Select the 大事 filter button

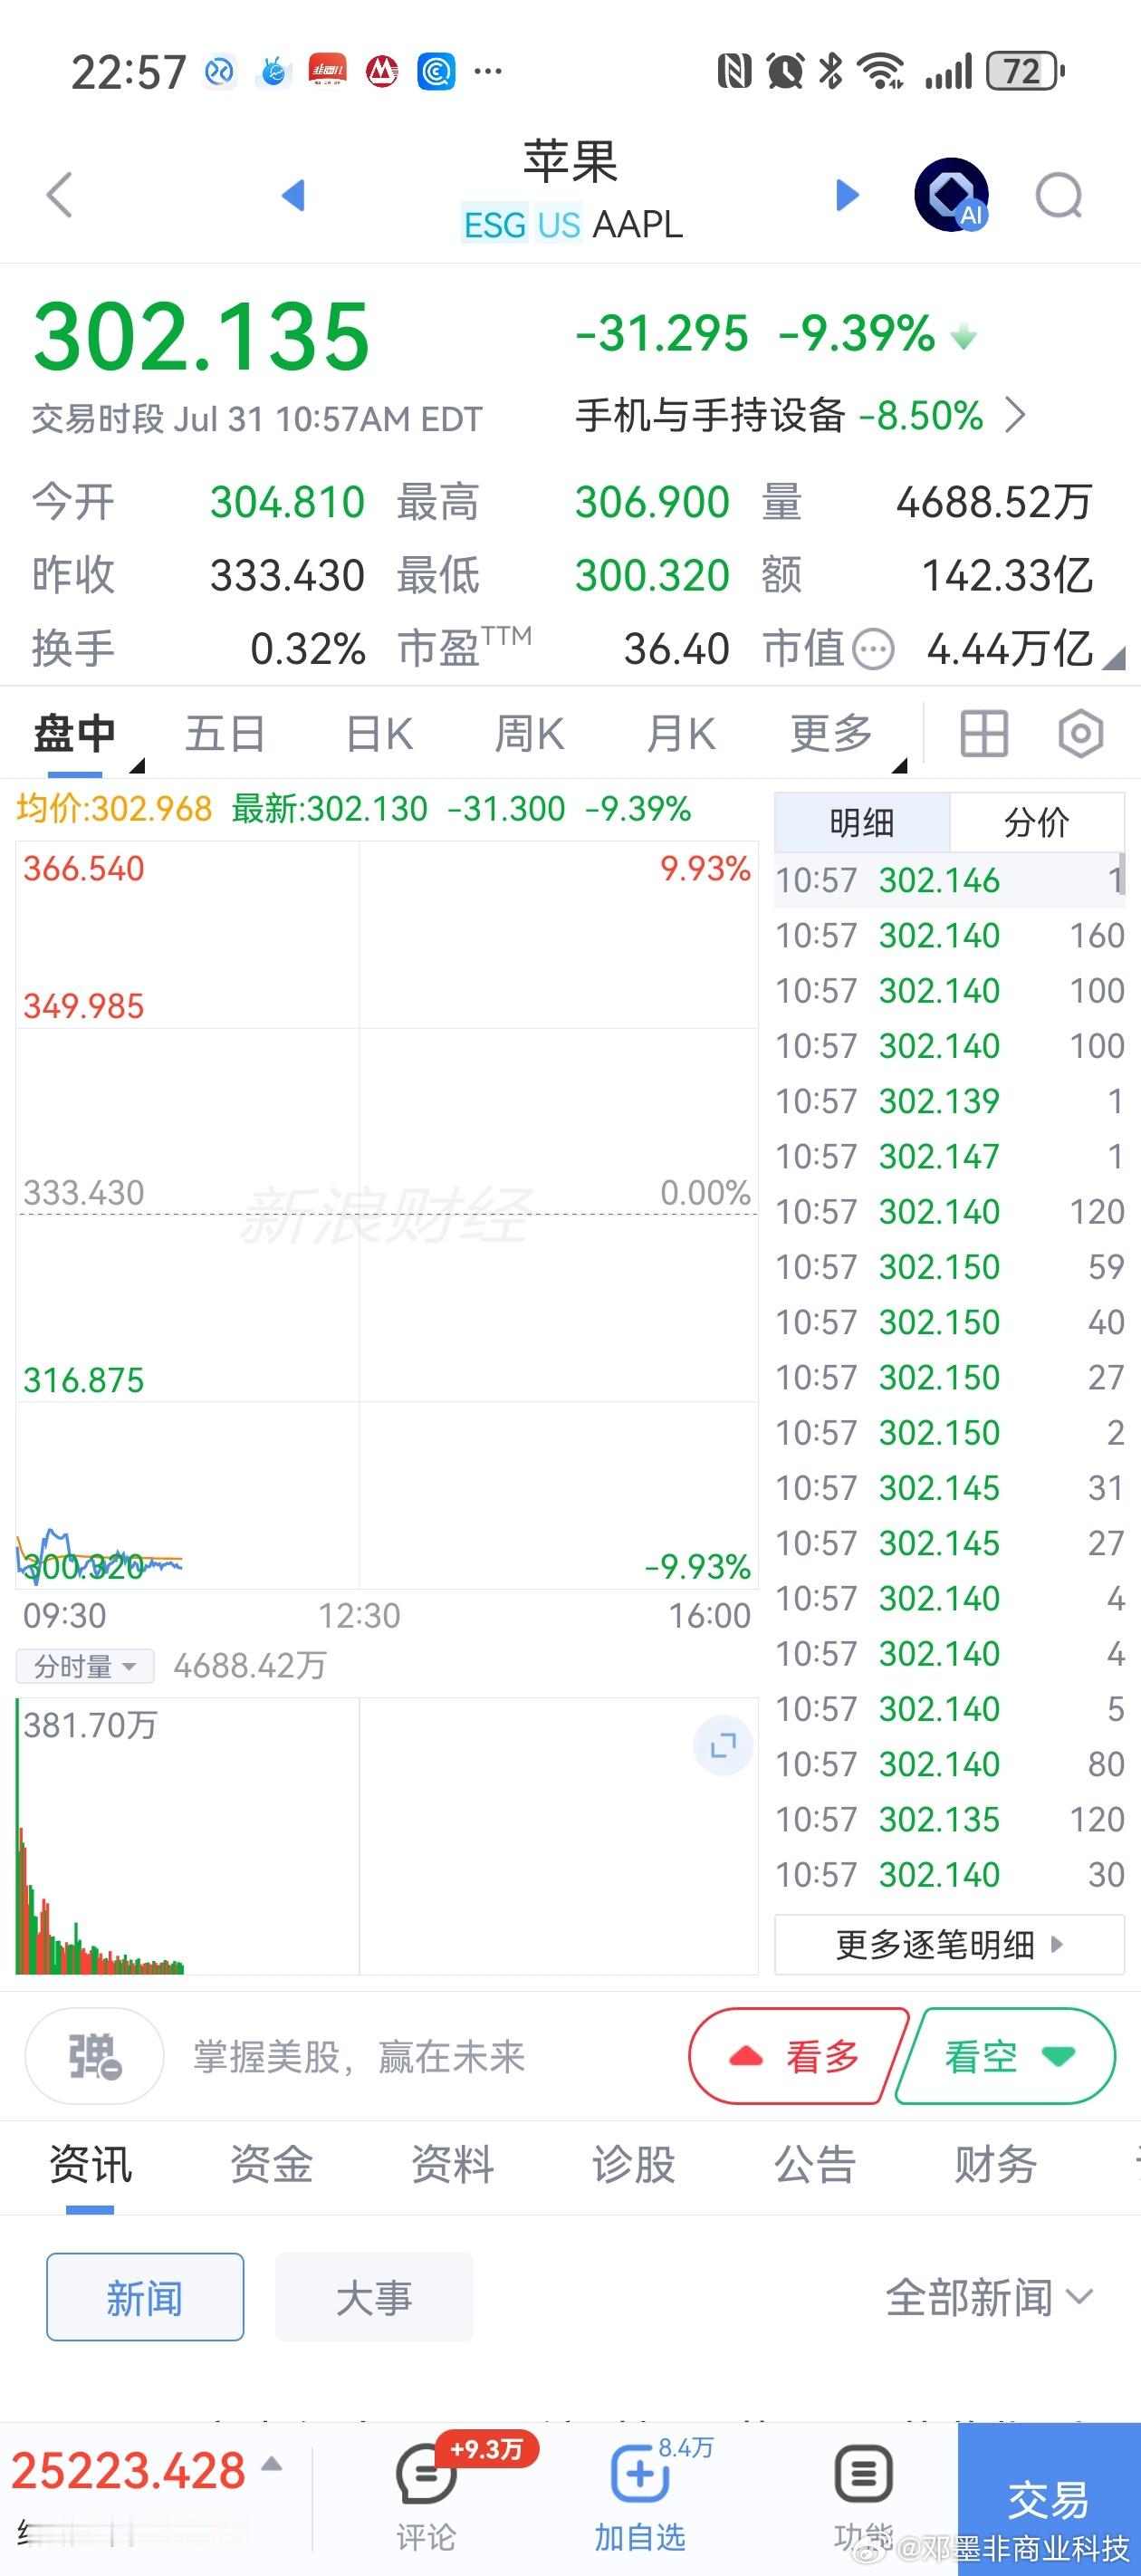coord(374,2297)
